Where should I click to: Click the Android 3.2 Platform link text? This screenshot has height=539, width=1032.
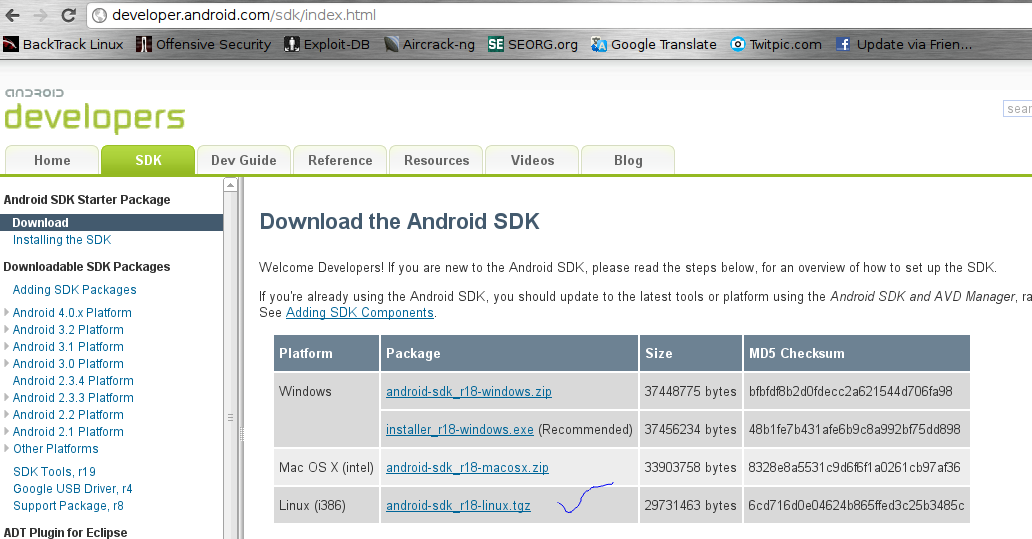[x=68, y=330]
